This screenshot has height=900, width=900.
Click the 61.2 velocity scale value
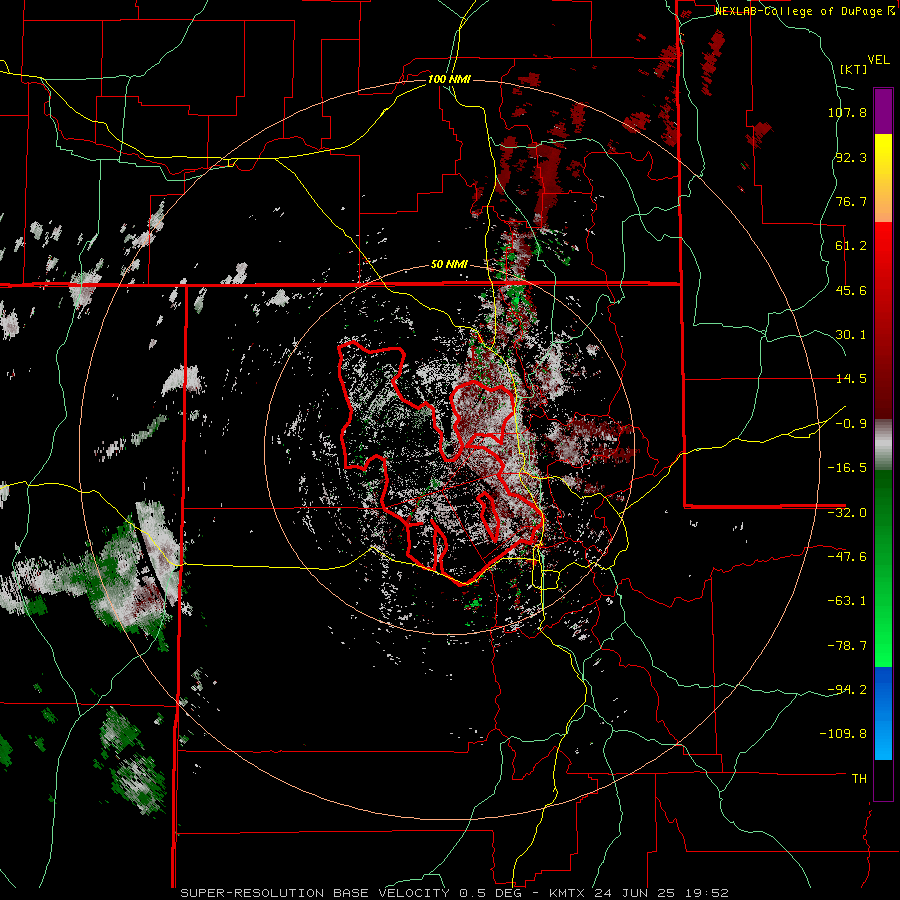point(851,246)
